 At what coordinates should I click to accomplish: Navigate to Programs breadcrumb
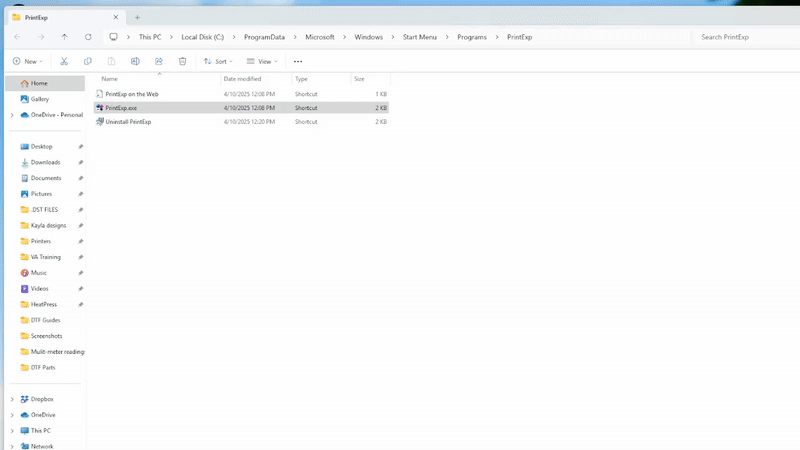tap(472, 37)
